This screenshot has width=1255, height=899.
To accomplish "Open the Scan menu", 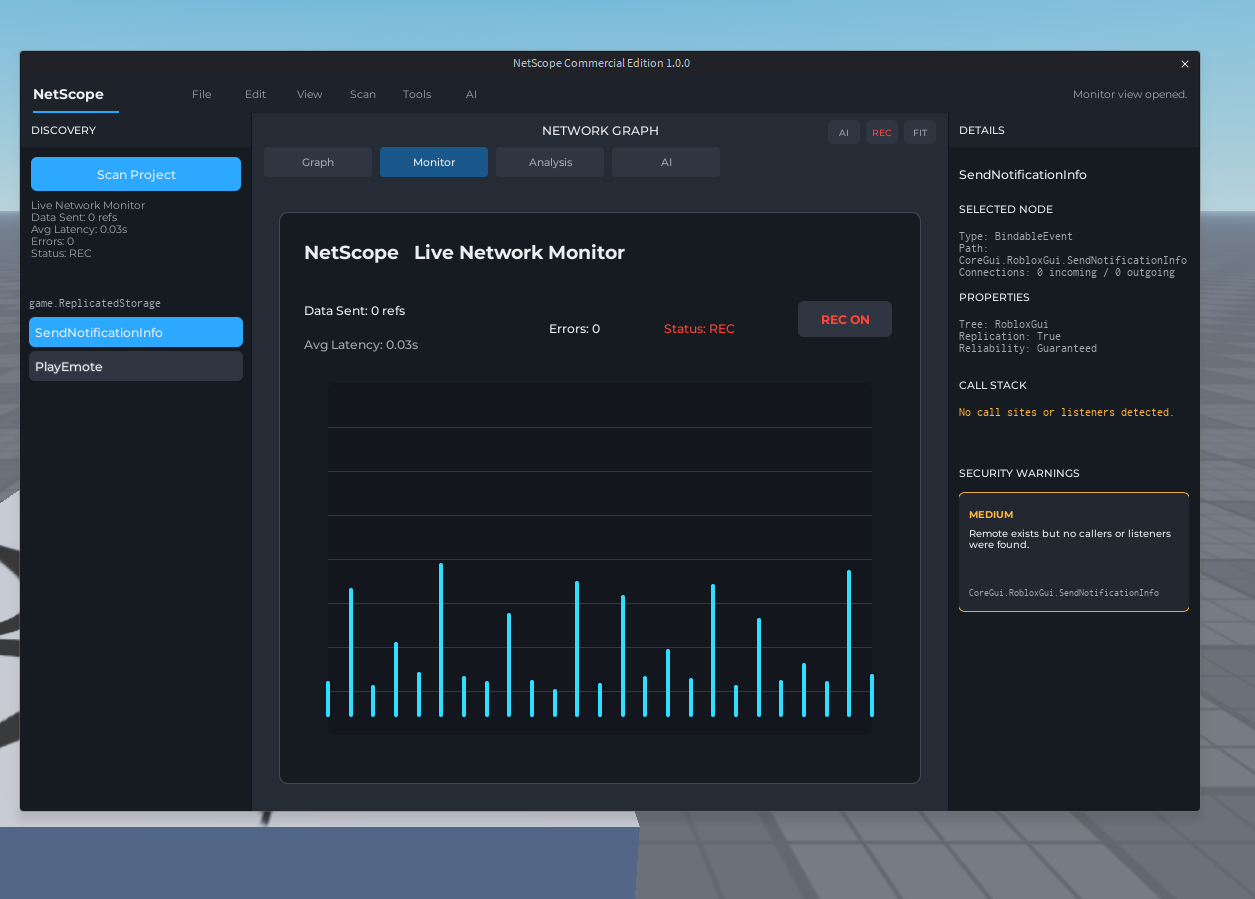I will tap(363, 94).
